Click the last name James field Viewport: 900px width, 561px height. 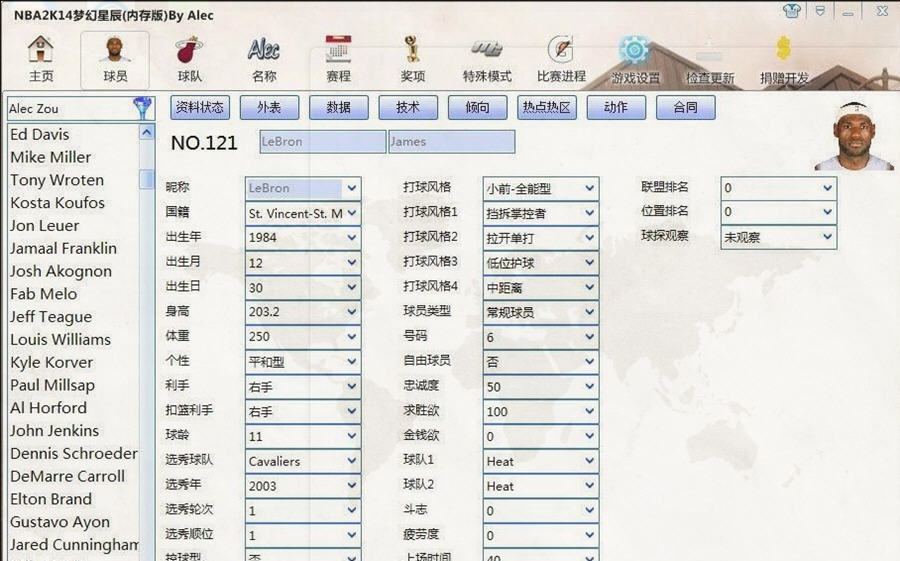452,142
